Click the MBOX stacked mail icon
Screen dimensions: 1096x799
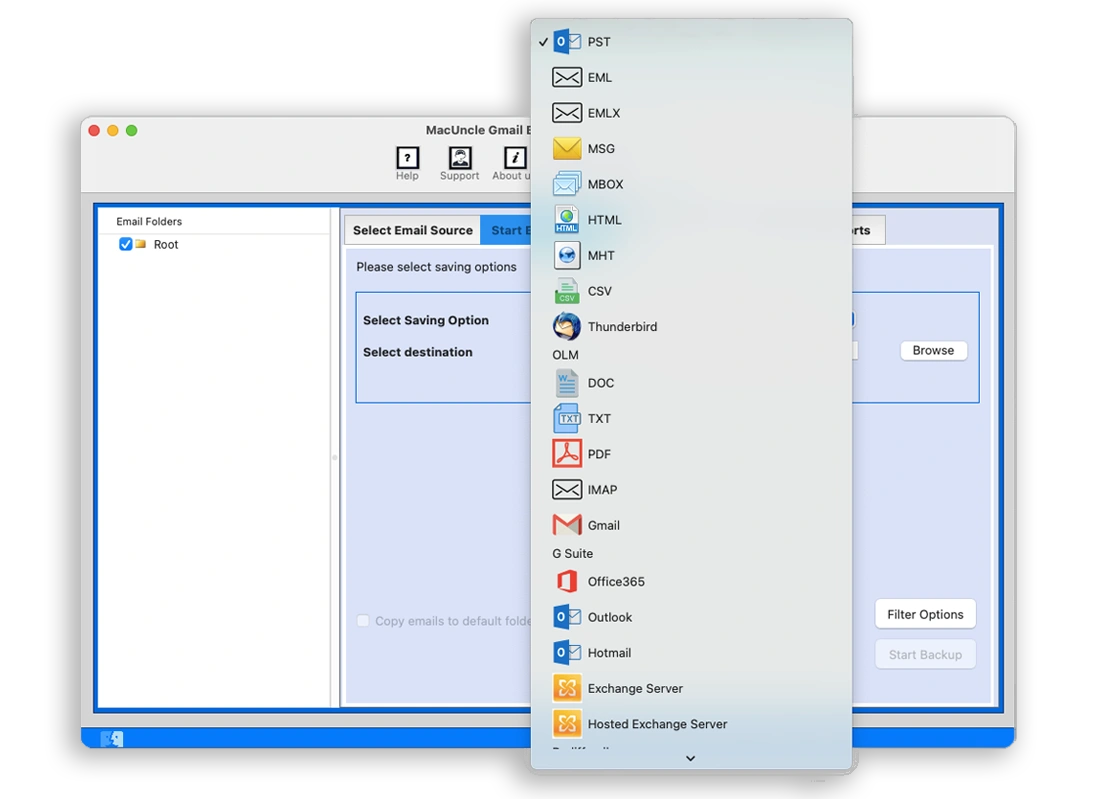point(566,184)
